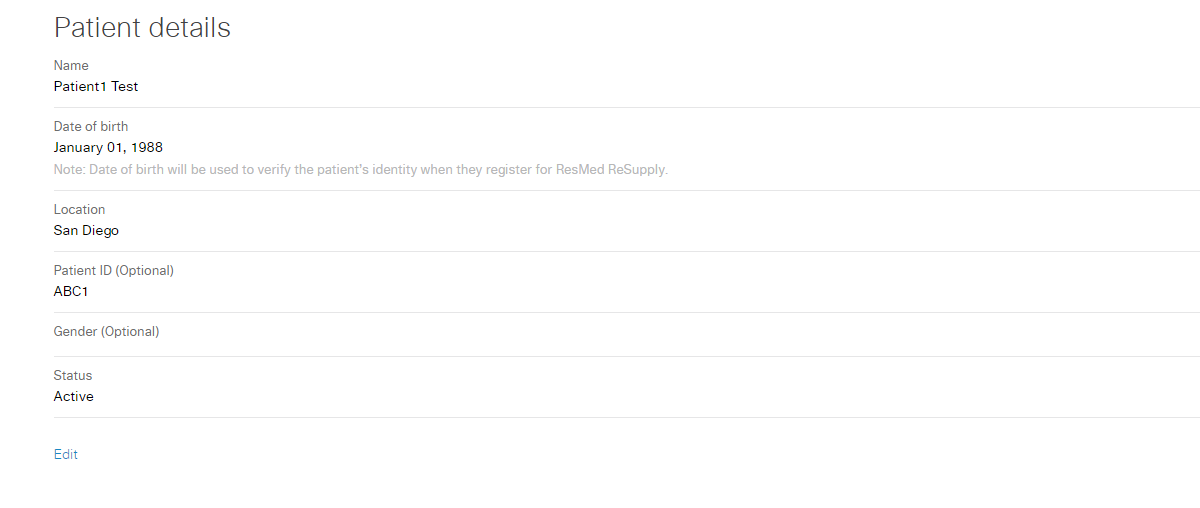This screenshot has width=1200, height=508.
Task: Click the Date of birth label
Action: (x=91, y=127)
